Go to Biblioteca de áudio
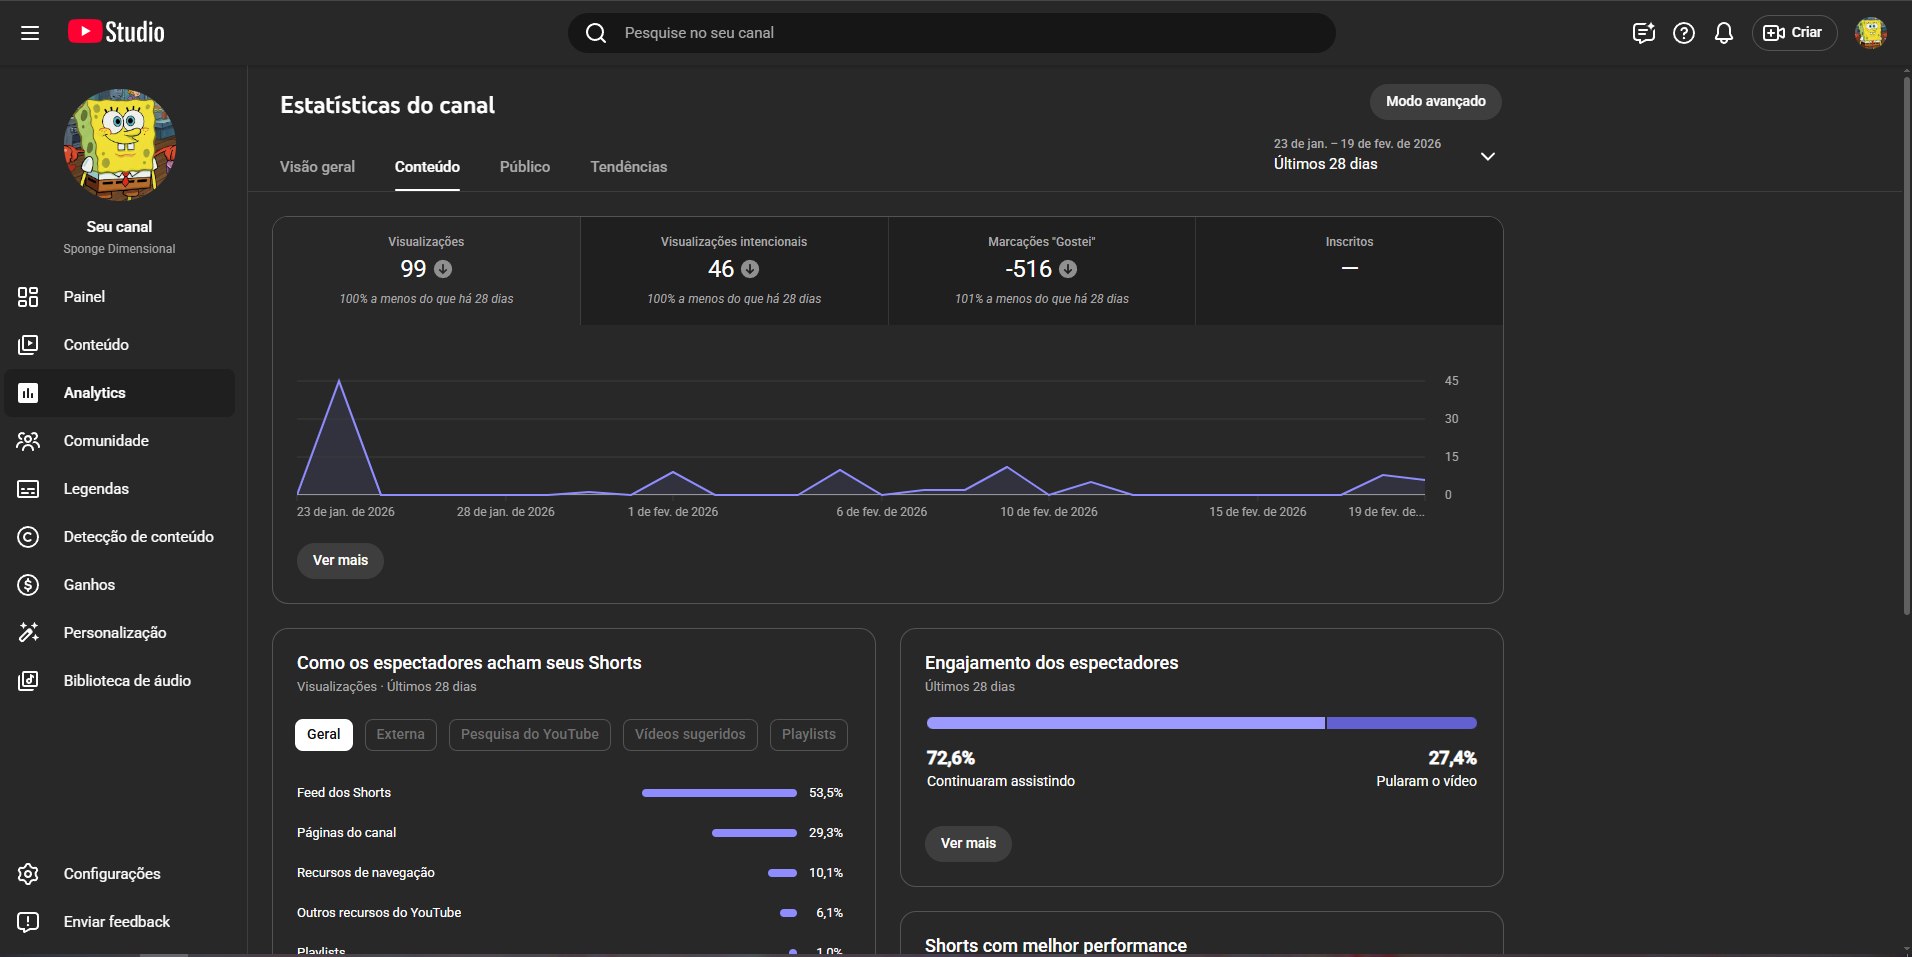Screen dimensions: 1912x957 (x=127, y=681)
